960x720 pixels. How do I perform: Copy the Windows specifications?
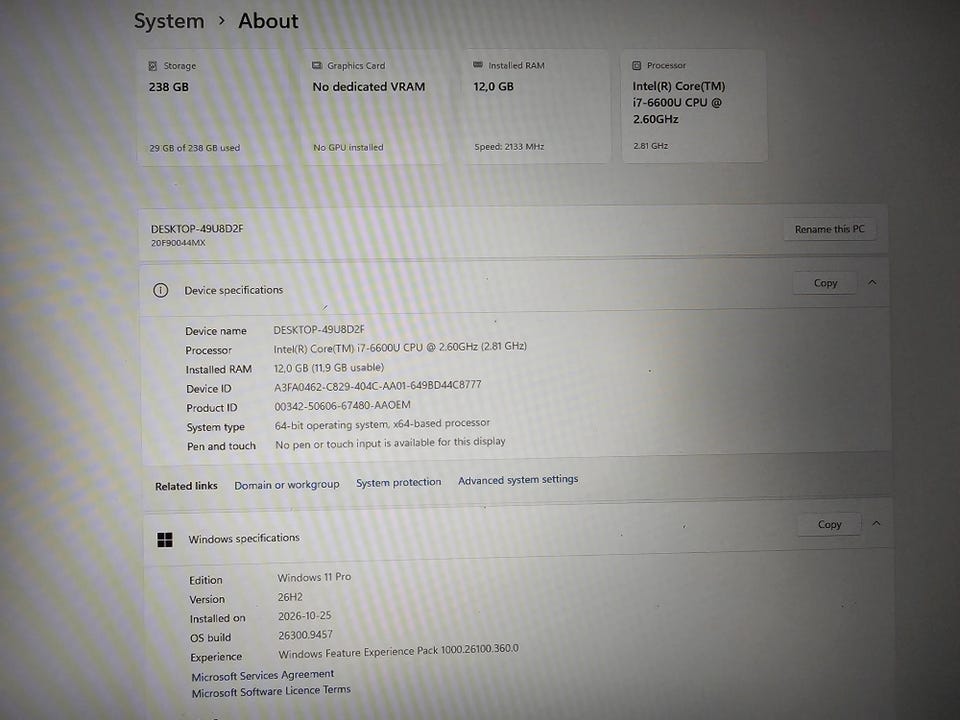[830, 525]
